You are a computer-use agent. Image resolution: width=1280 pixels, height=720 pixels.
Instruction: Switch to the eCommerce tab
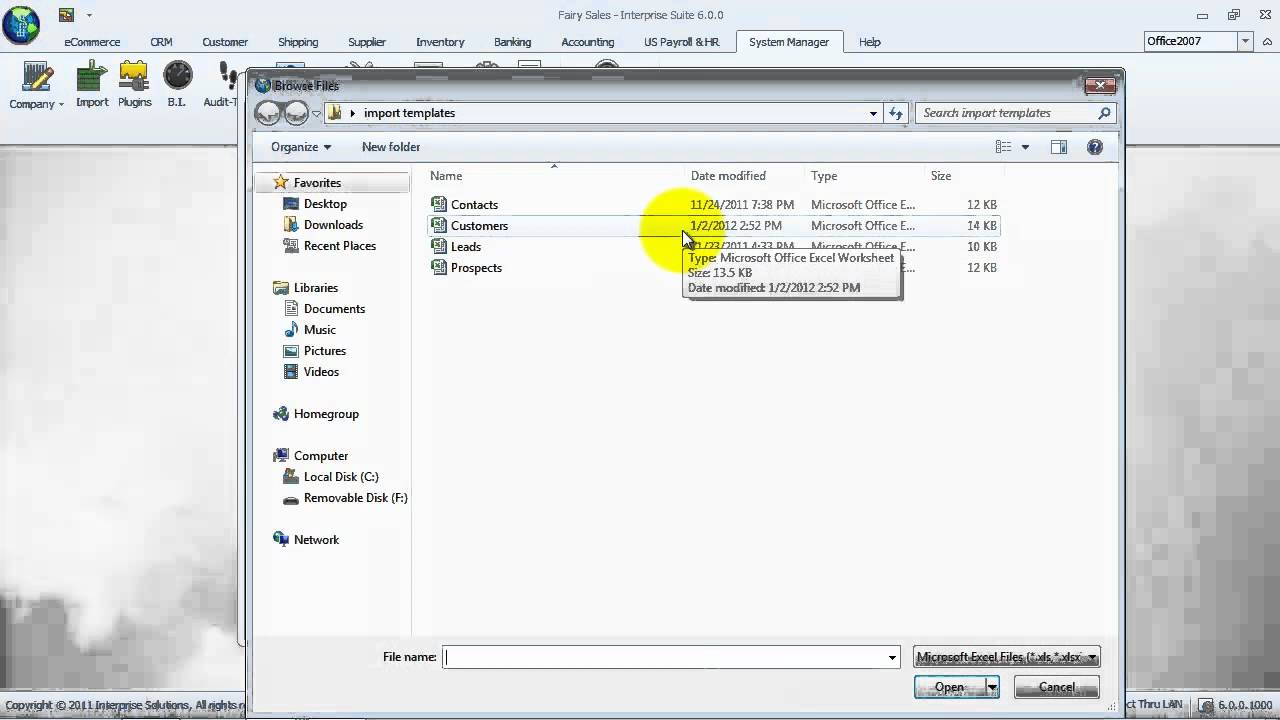coord(92,42)
